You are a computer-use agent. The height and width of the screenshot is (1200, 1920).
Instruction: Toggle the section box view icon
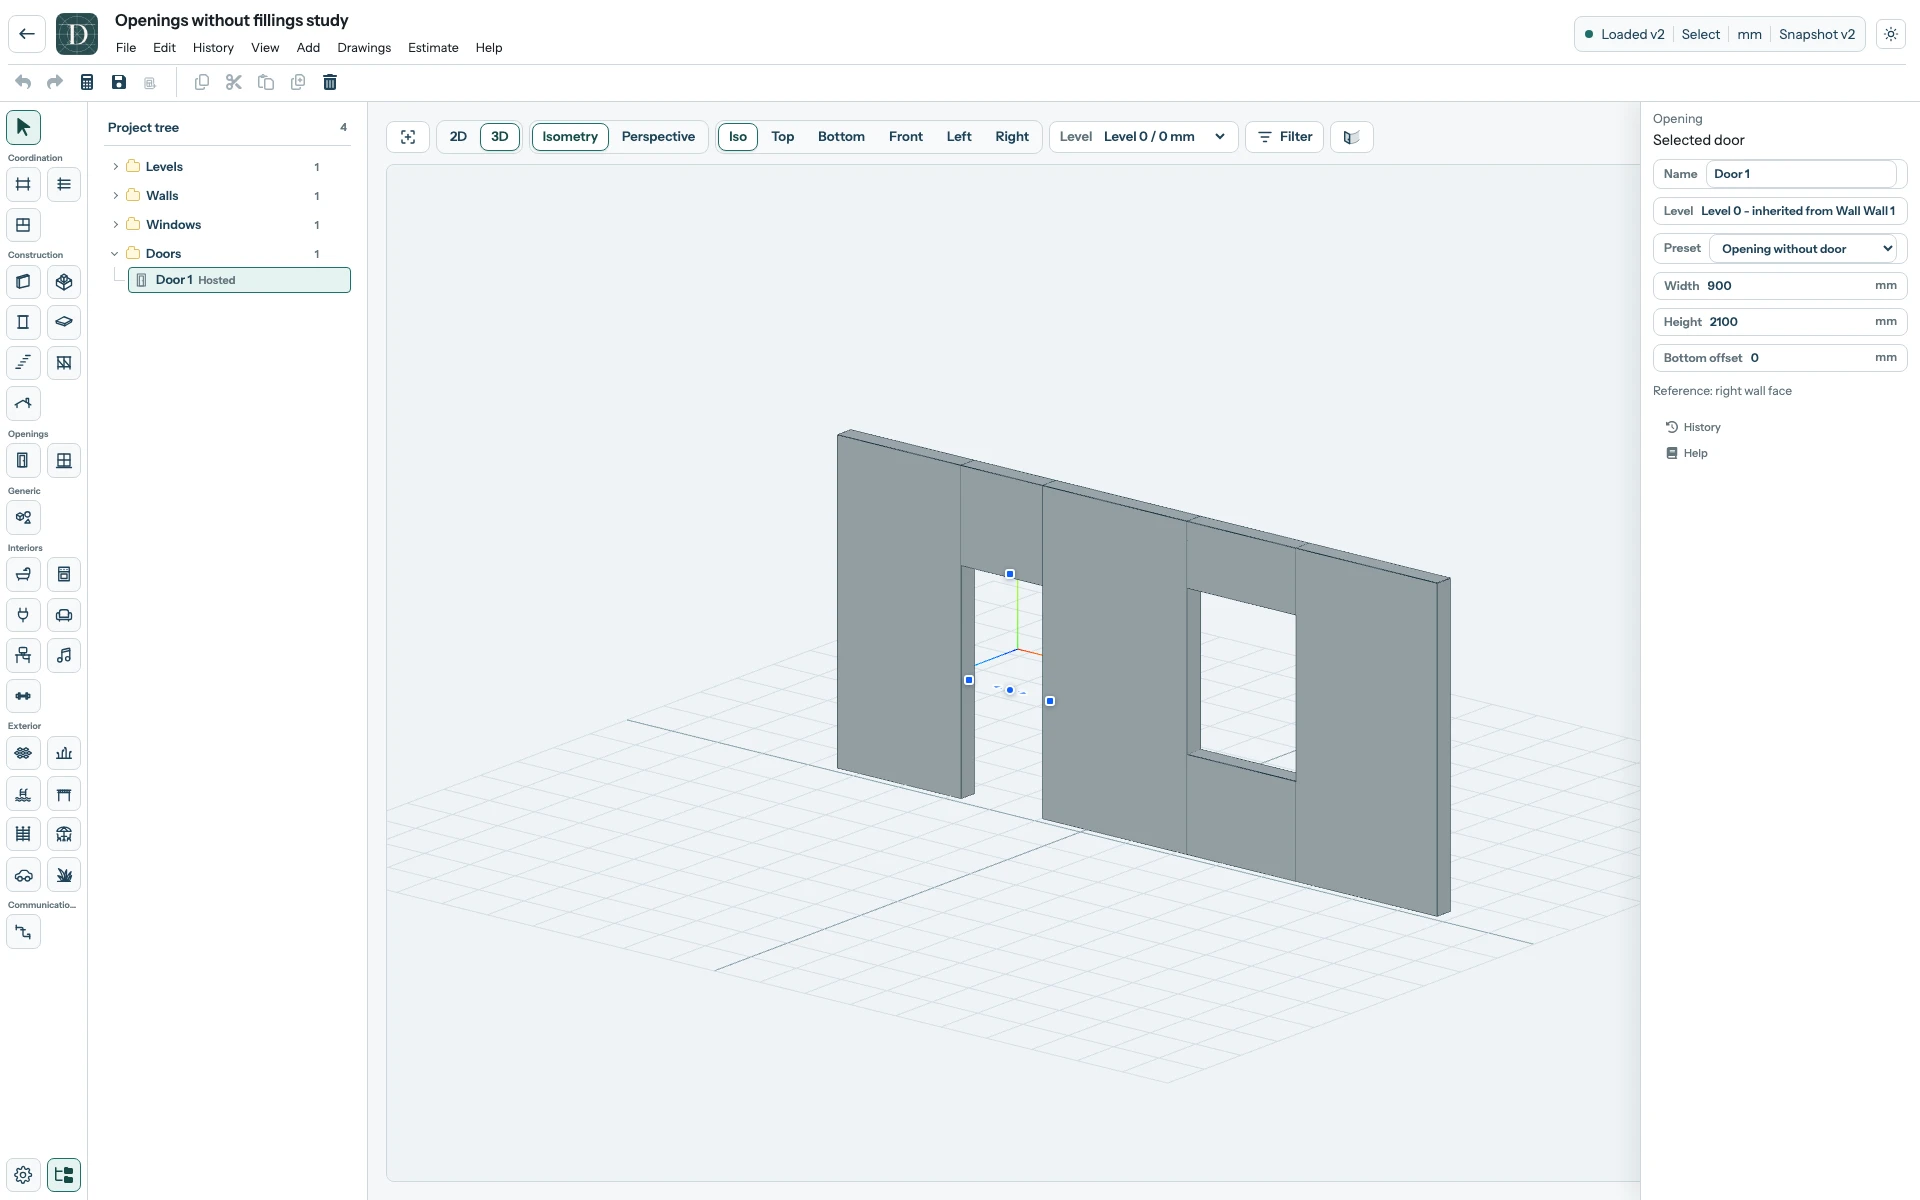click(x=1352, y=137)
